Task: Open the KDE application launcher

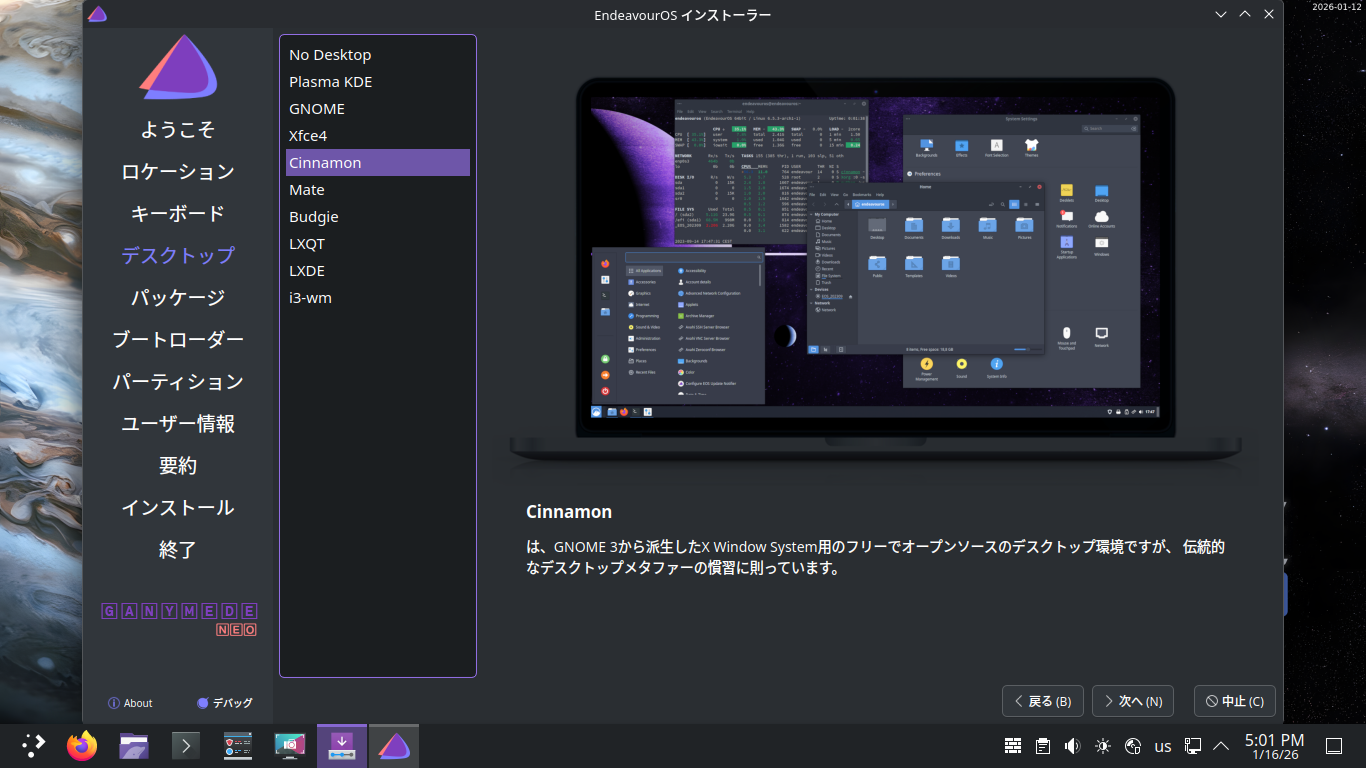Action: 34,746
